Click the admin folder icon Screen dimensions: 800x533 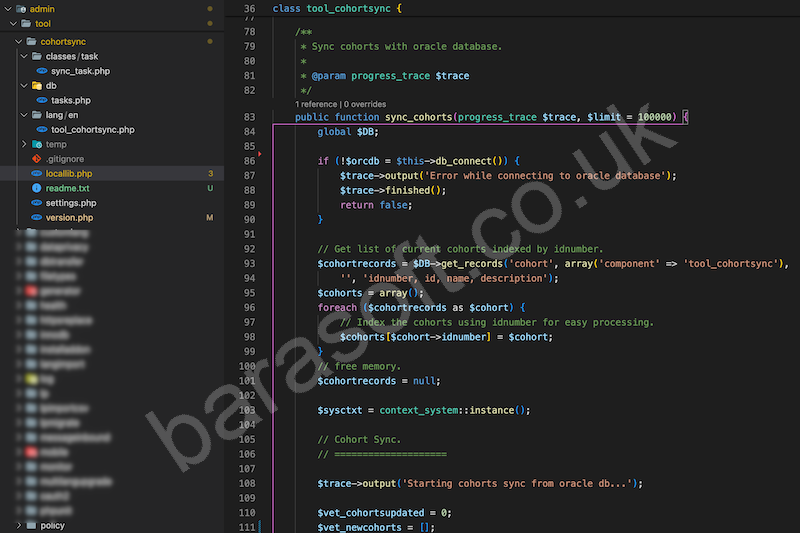(x=21, y=9)
